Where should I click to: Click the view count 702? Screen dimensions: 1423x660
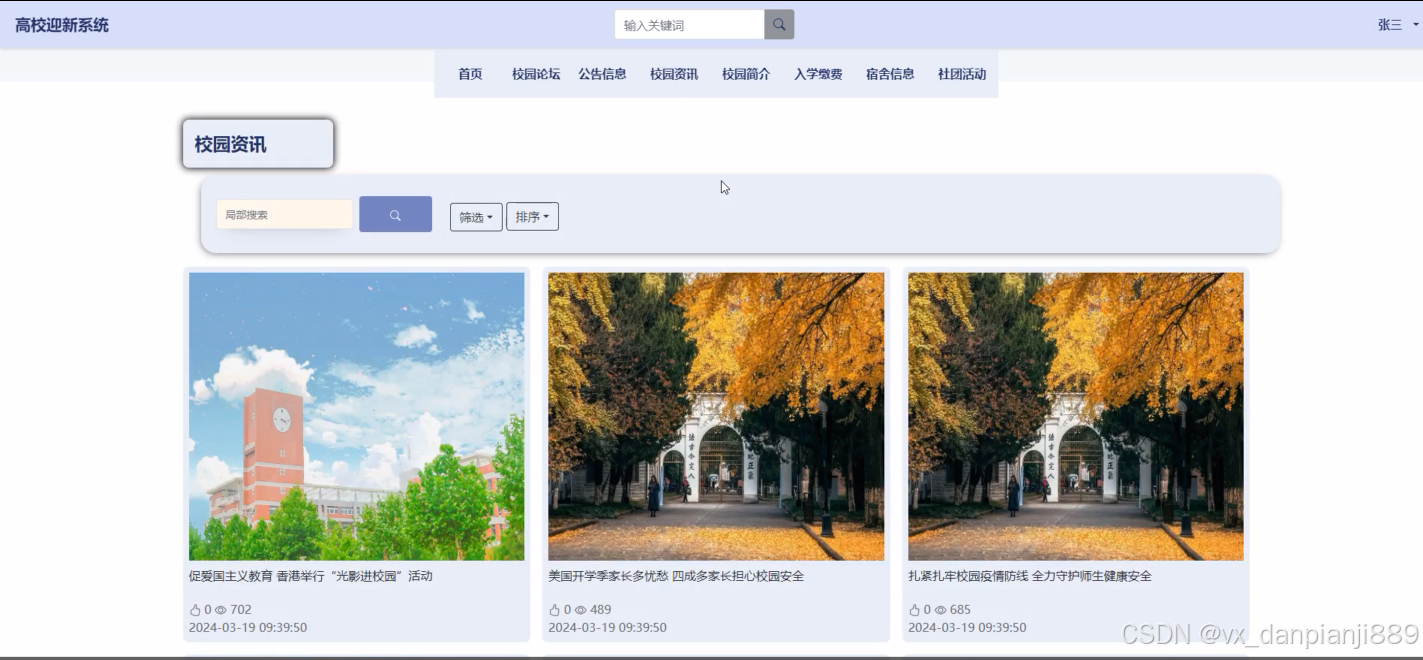point(241,610)
